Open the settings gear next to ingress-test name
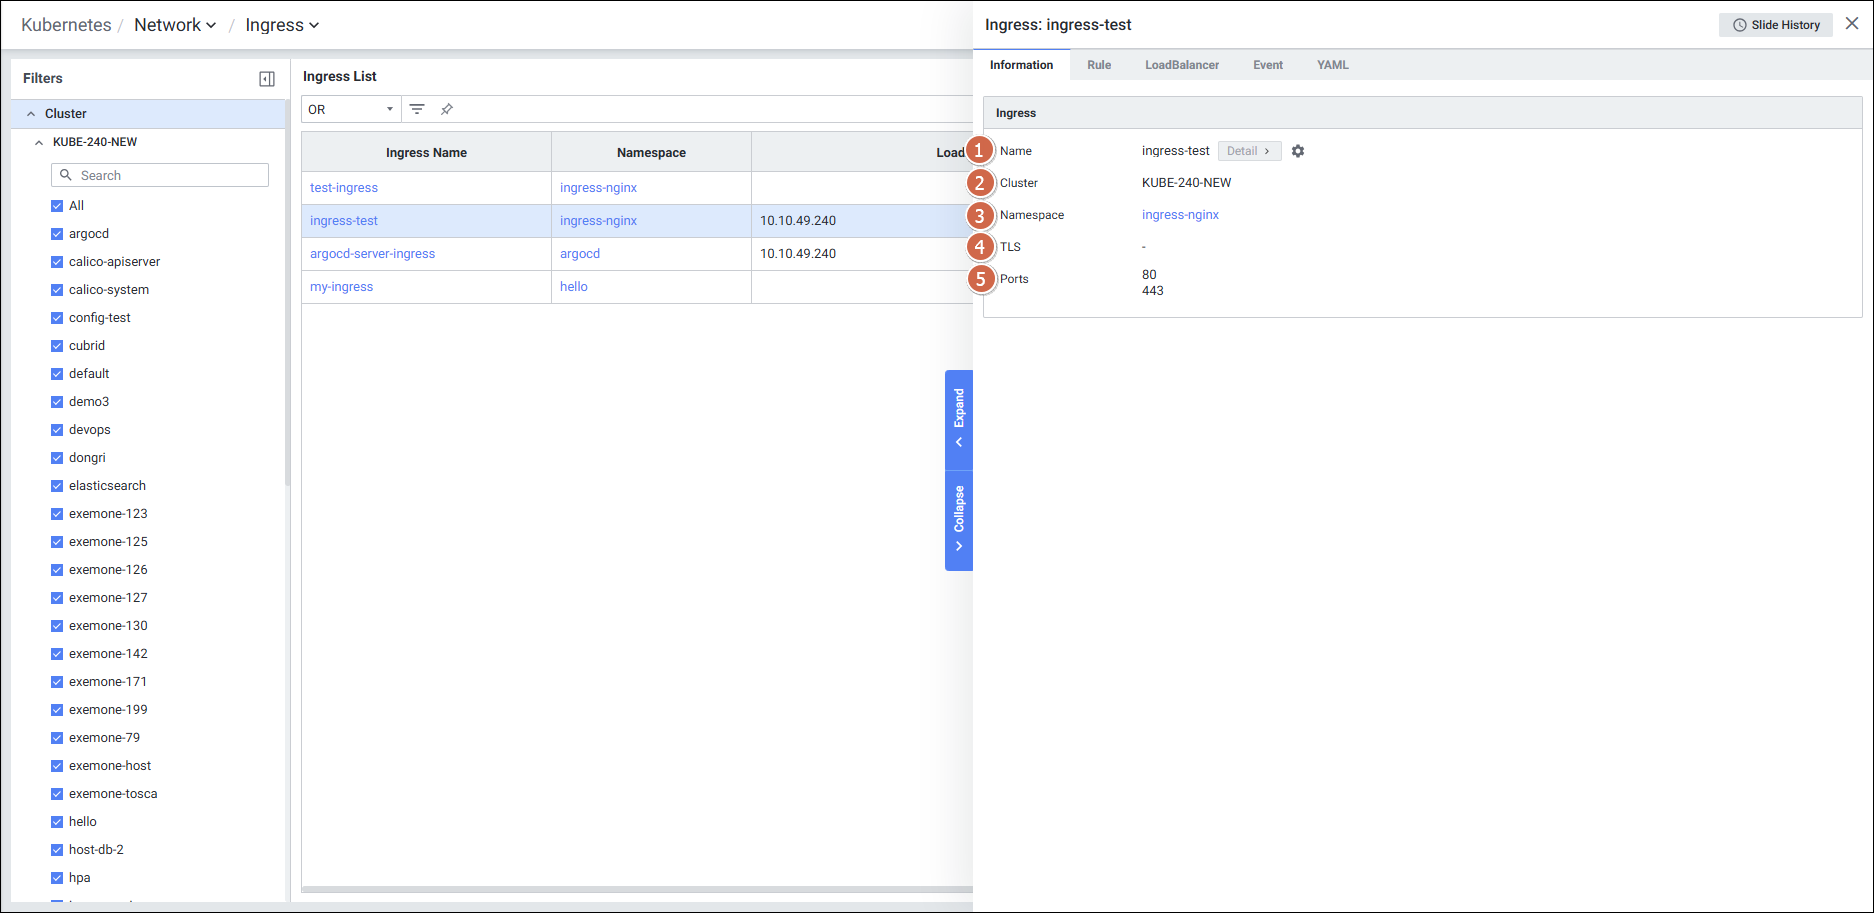The width and height of the screenshot is (1874, 913). tap(1298, 151)
